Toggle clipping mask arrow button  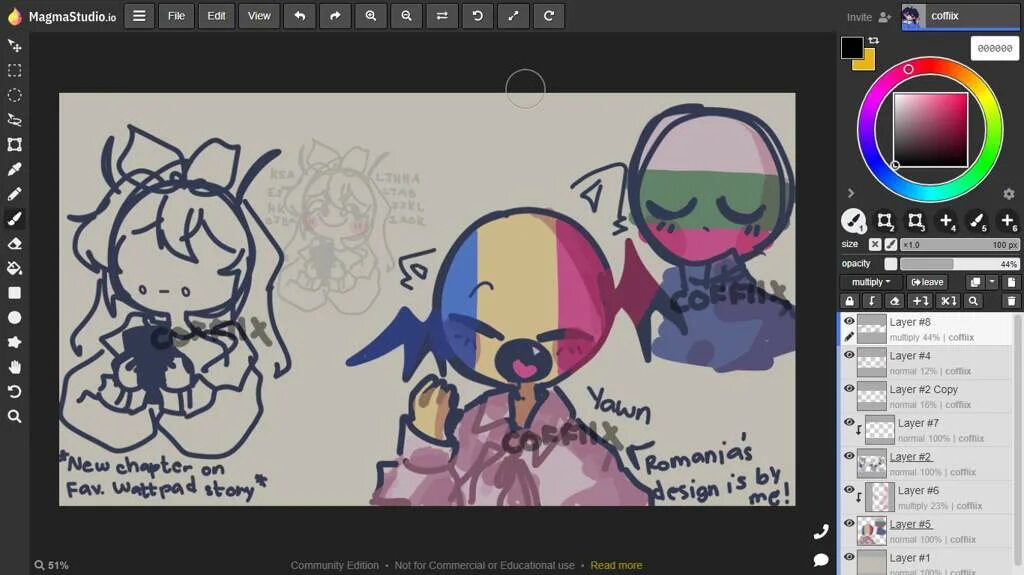872,301
